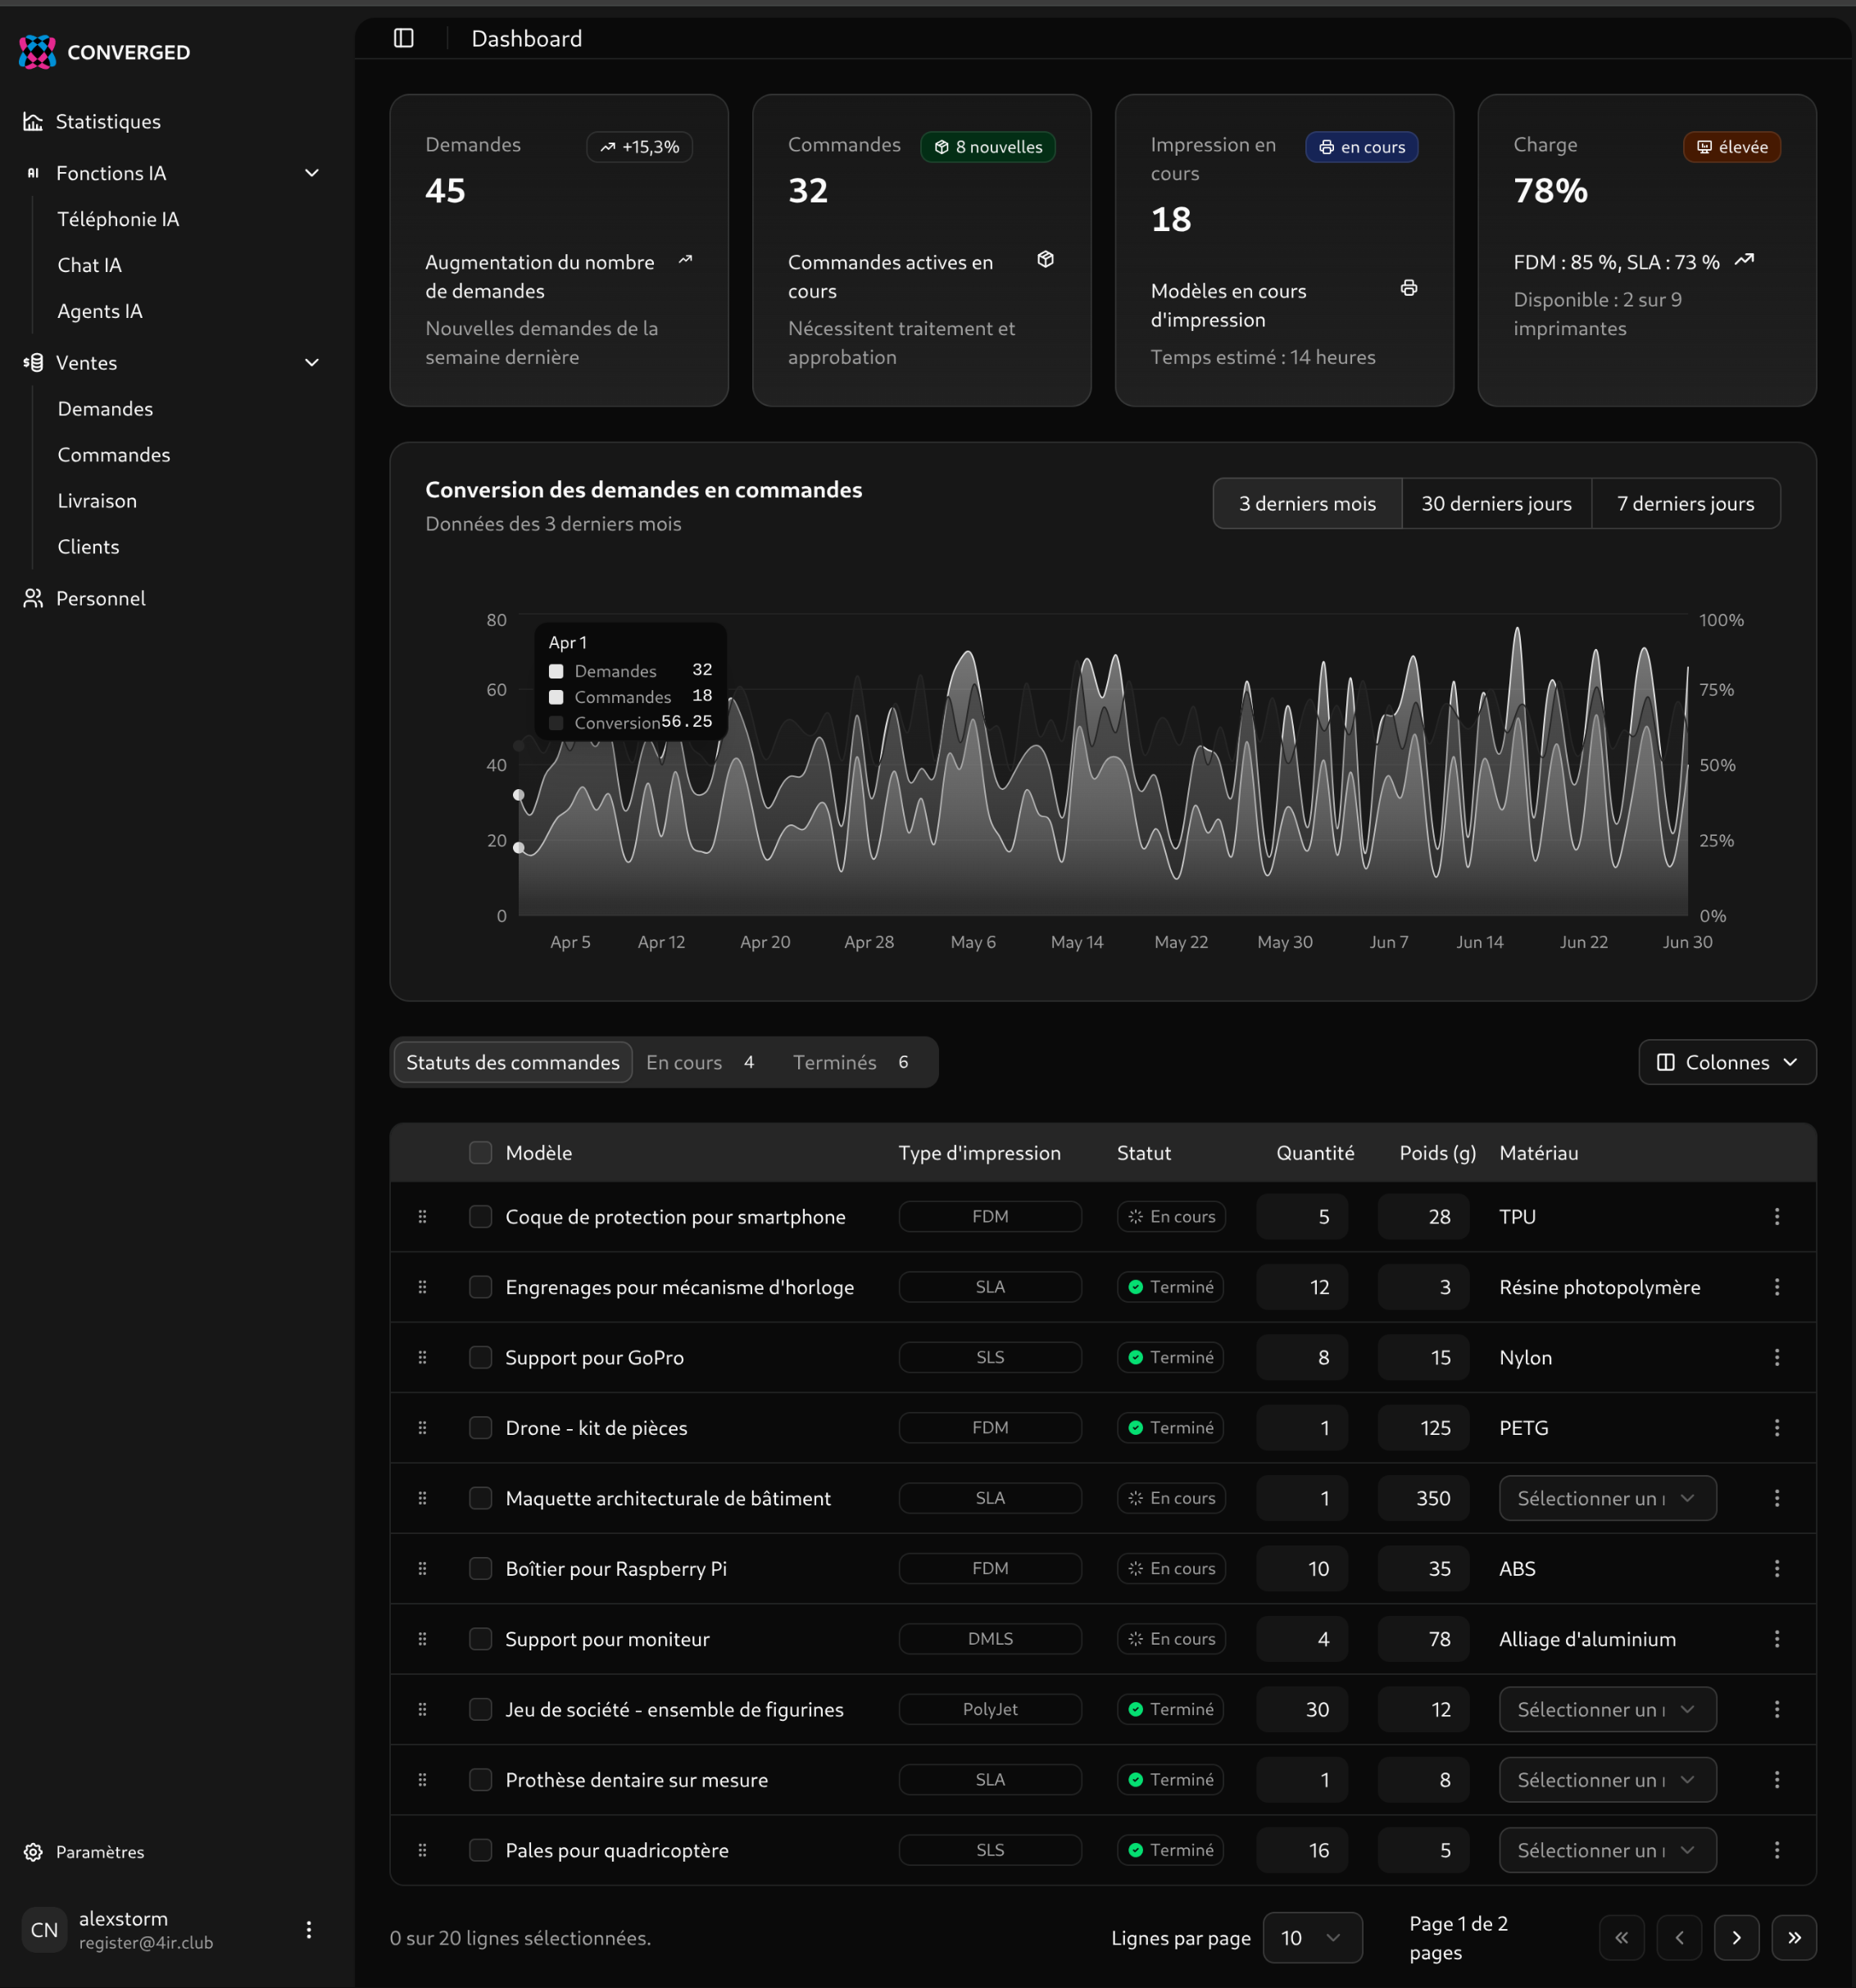Check the select-all box beside Modèle
This screenshot has height=1988, width=1856.
[x=481, y=1153]
